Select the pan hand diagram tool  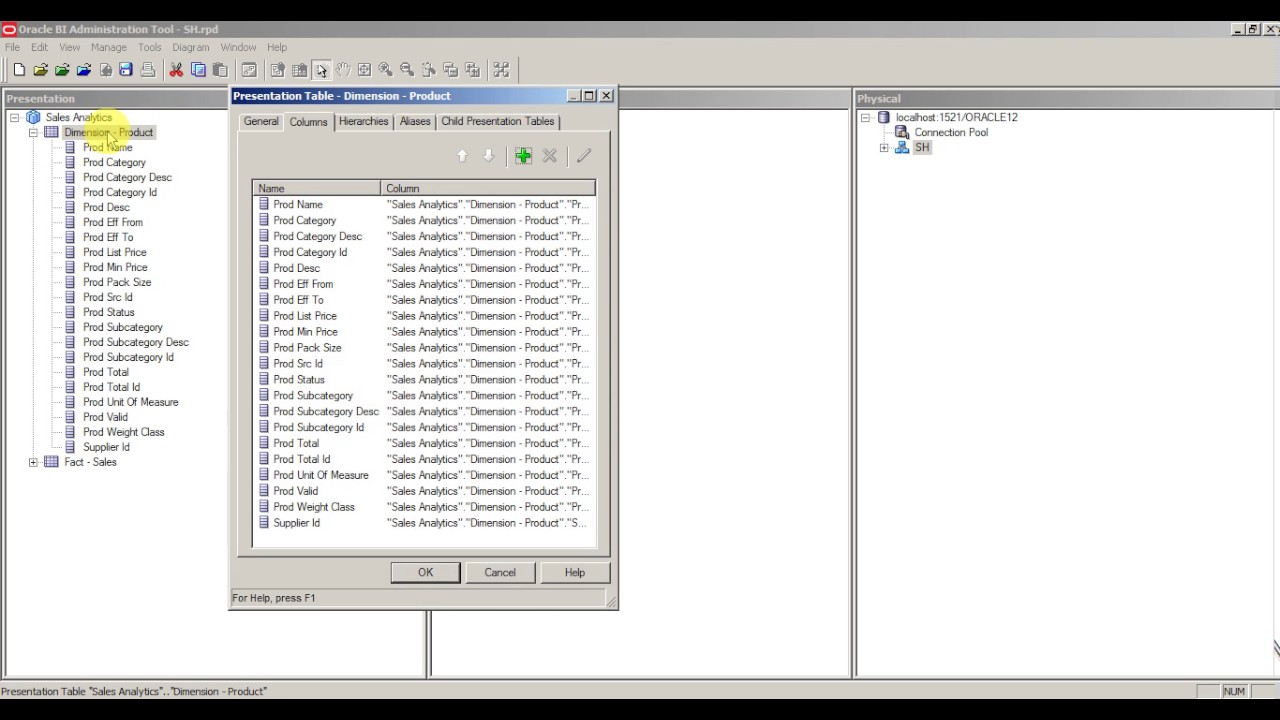coord(343,70)
